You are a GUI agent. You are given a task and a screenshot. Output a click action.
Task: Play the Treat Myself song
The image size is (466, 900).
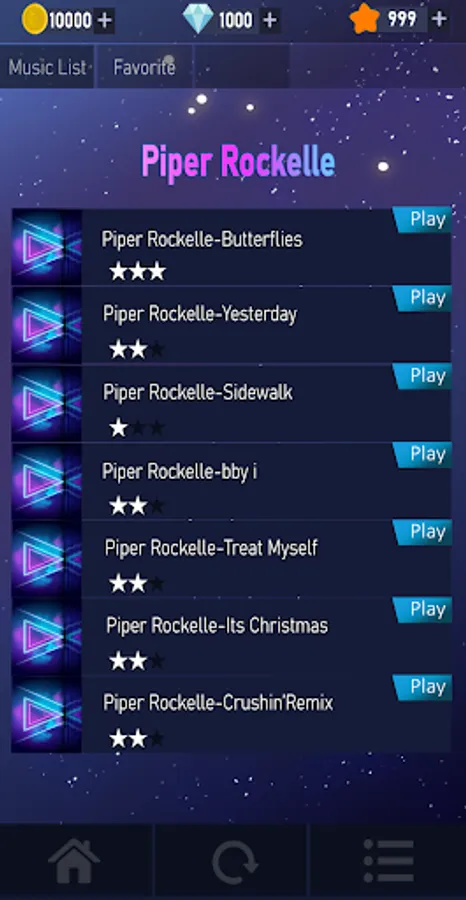click(424, 532)
